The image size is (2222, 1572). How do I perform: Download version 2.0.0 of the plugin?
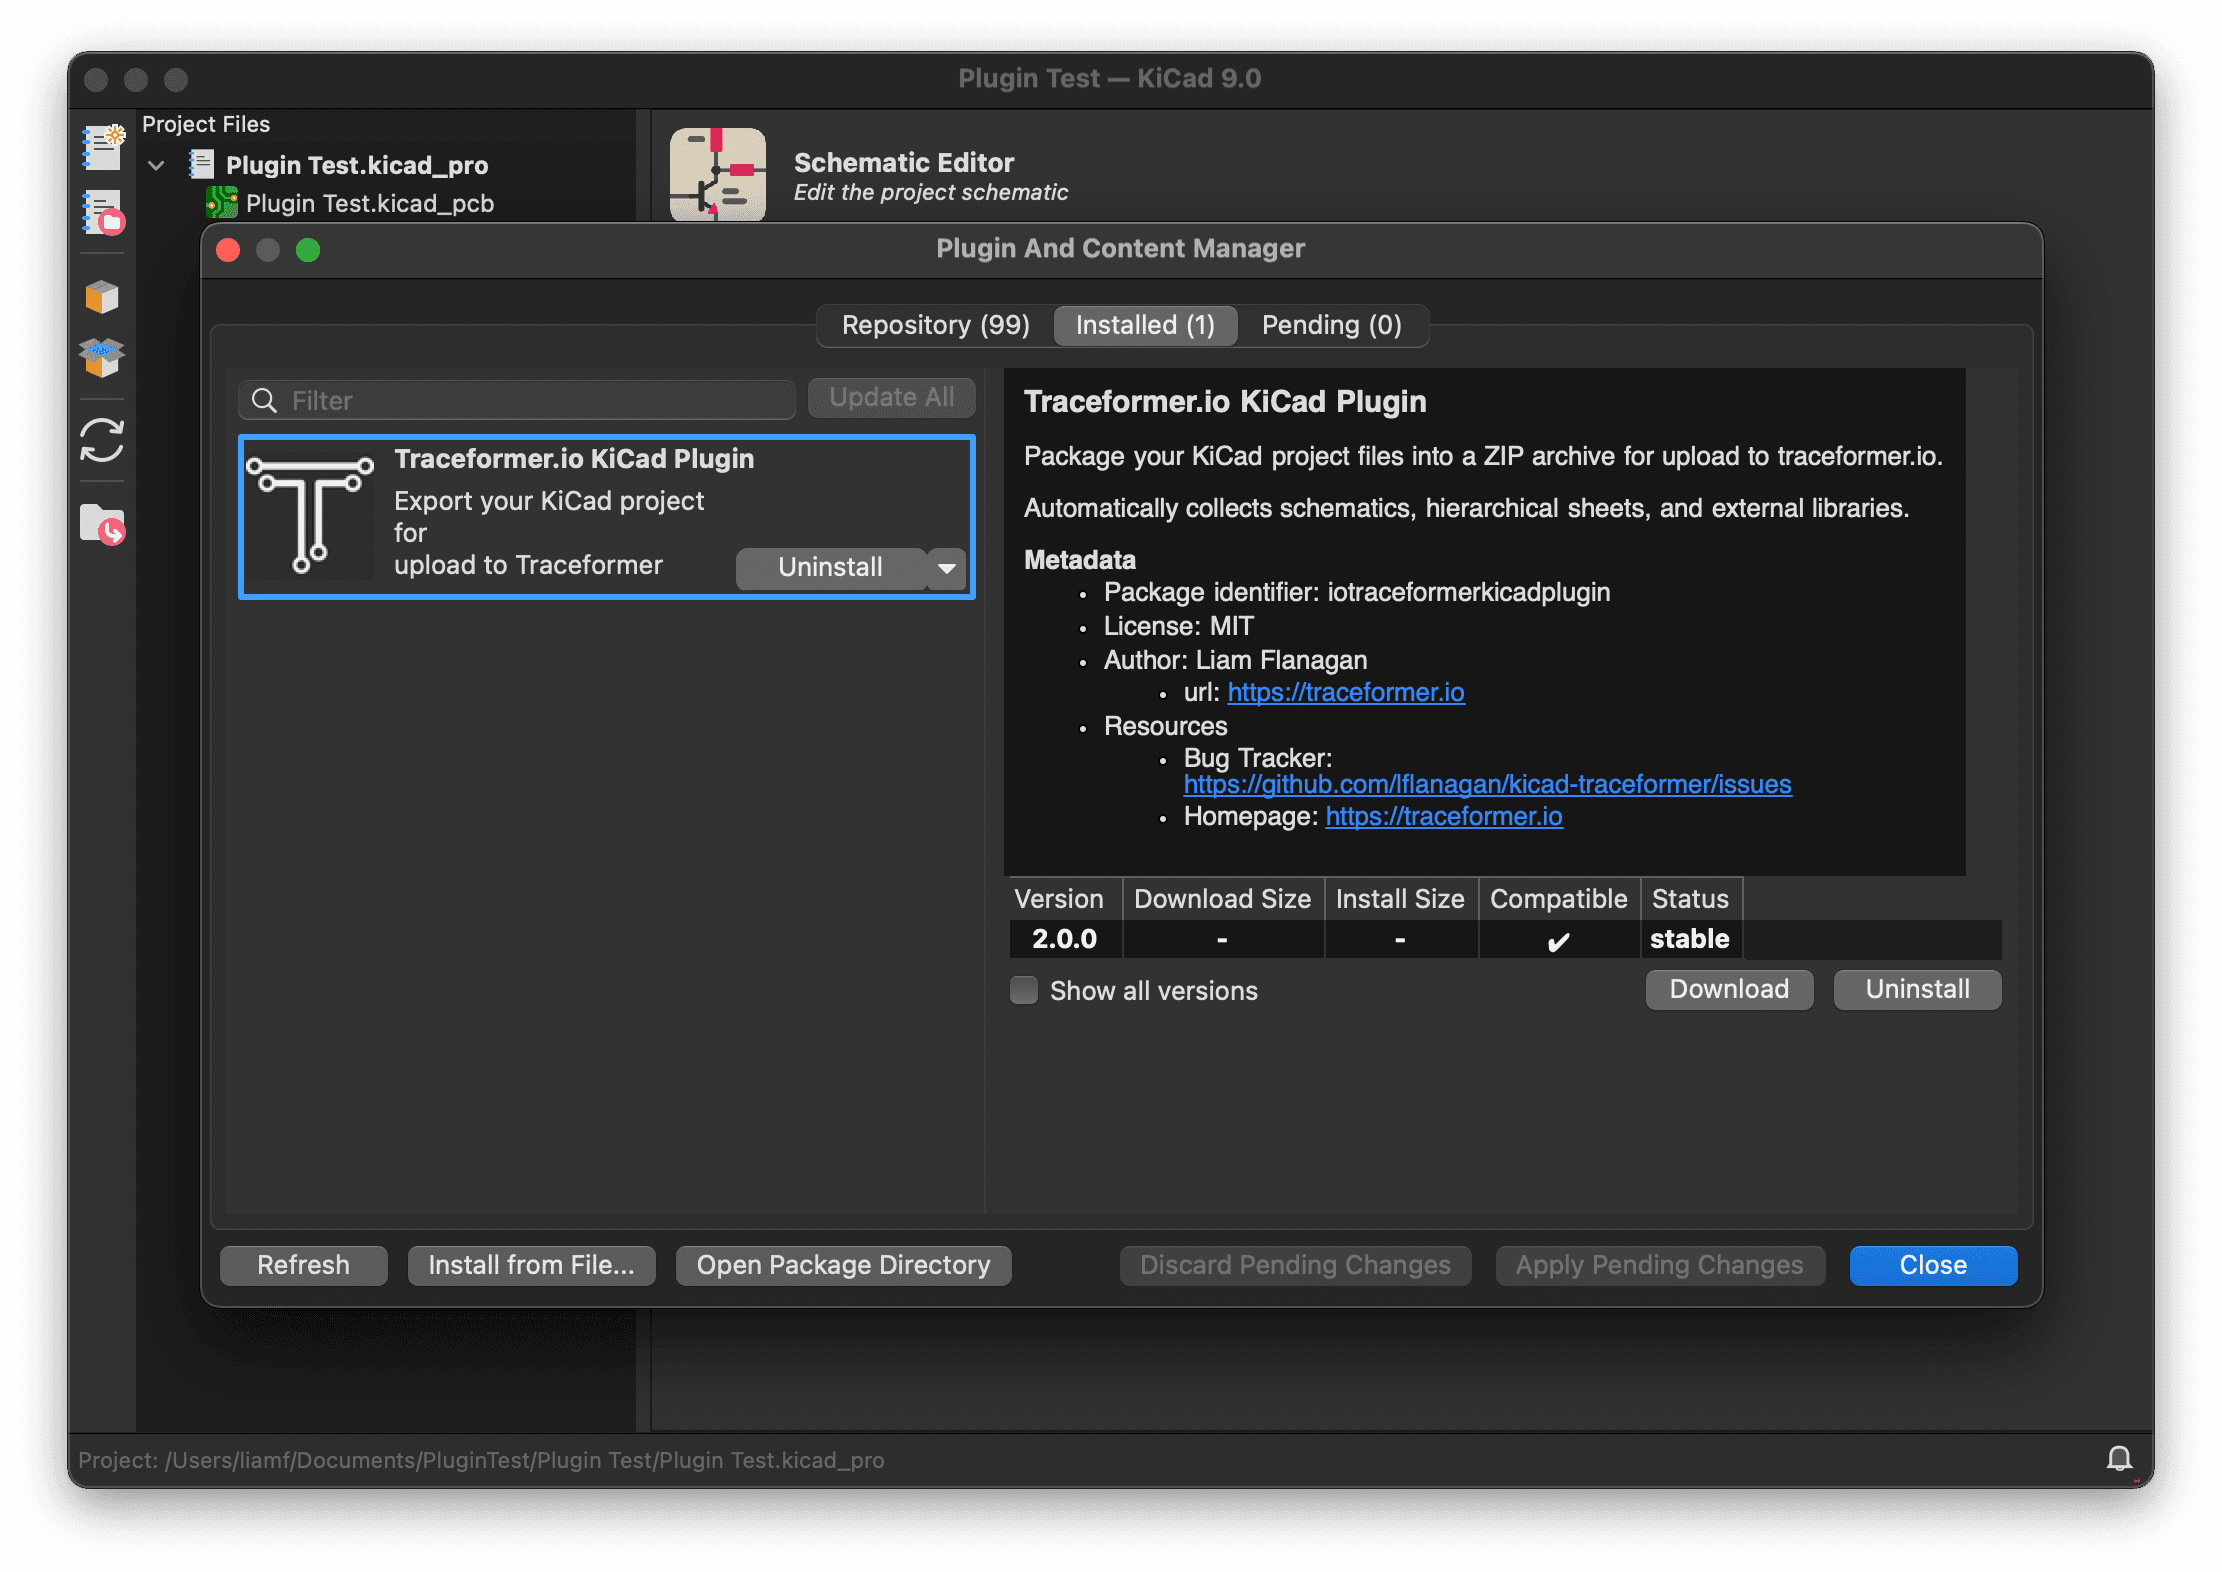pyautogui.click(x=1728, y=989)
